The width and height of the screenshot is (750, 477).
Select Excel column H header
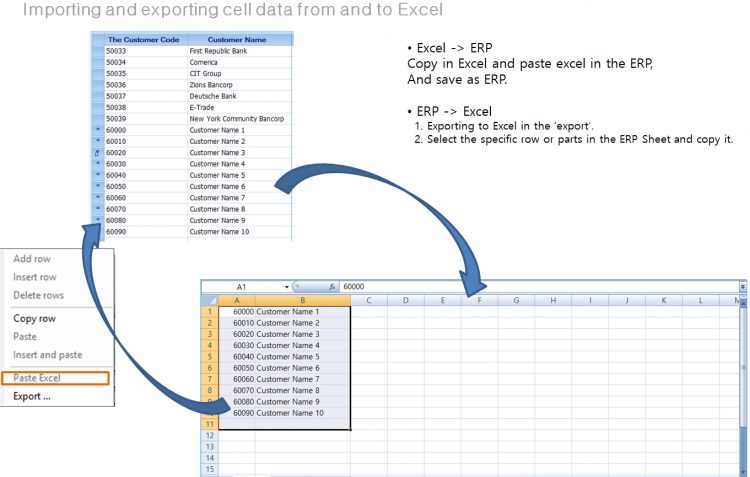[x=553, y=300]
